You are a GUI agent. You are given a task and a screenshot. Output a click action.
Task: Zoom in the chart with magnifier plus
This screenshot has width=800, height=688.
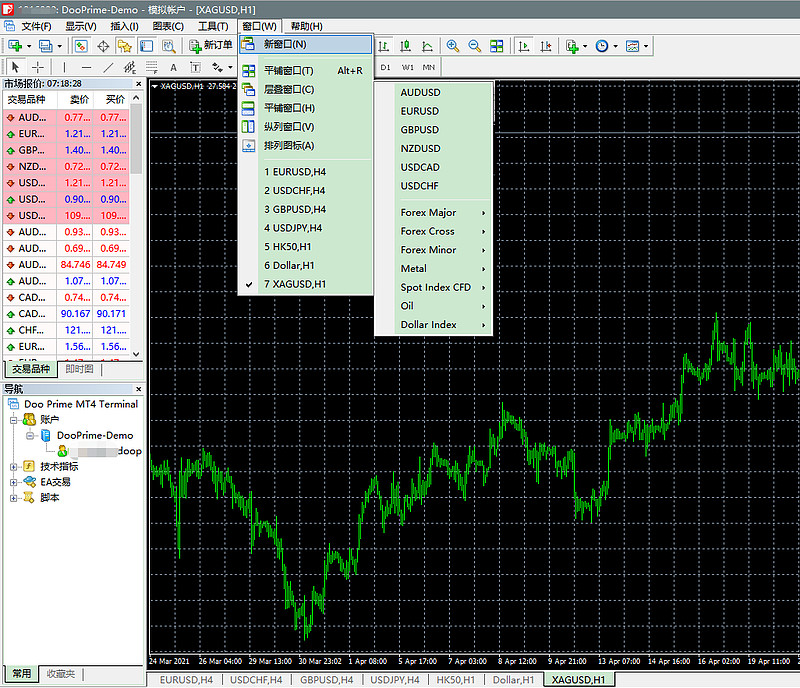(453, 46)
